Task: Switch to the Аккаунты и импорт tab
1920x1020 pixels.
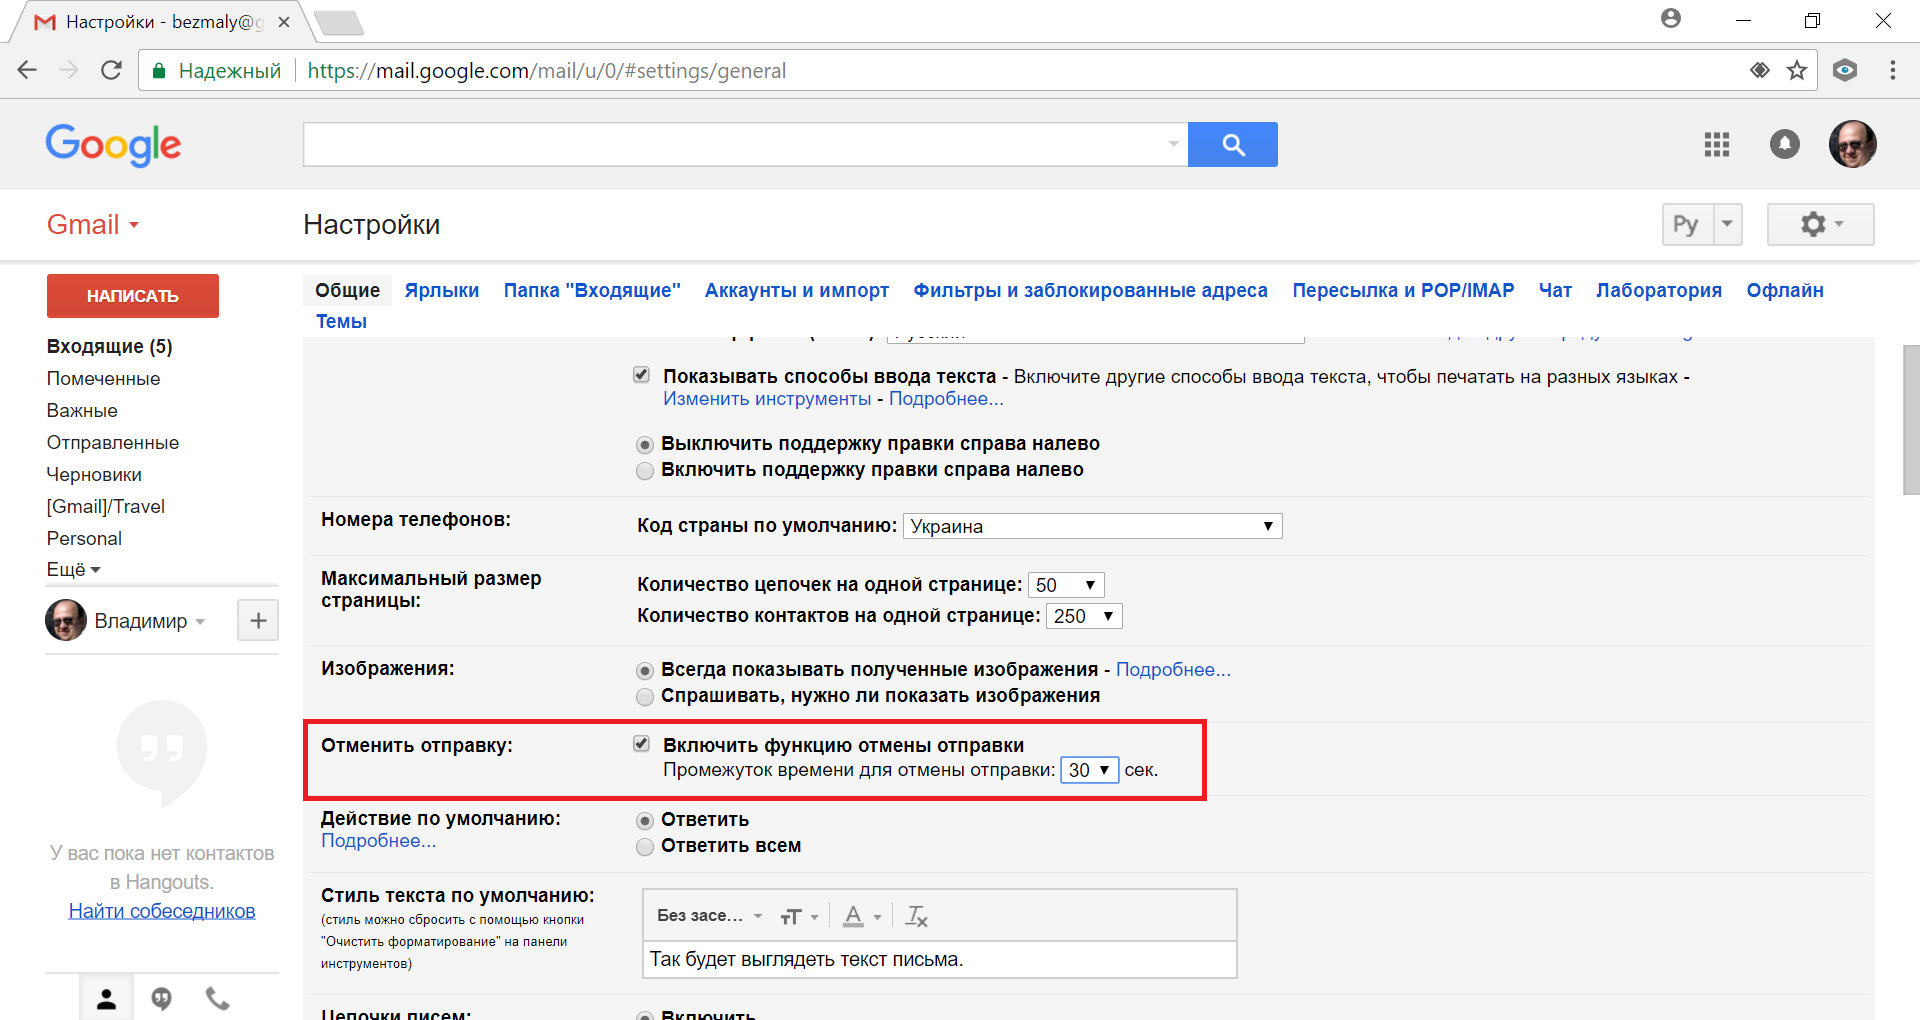Action: click(x=797, y=290)
